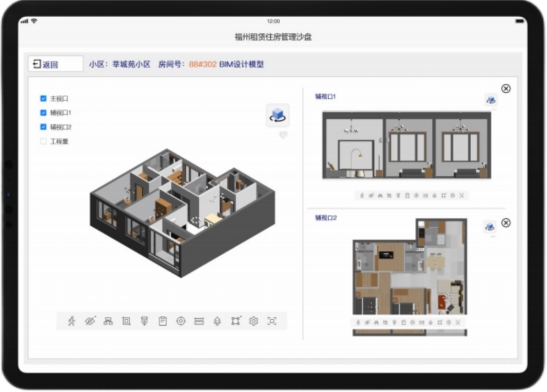Uncheck the 辅视口1 checkbox

[43, 113]
